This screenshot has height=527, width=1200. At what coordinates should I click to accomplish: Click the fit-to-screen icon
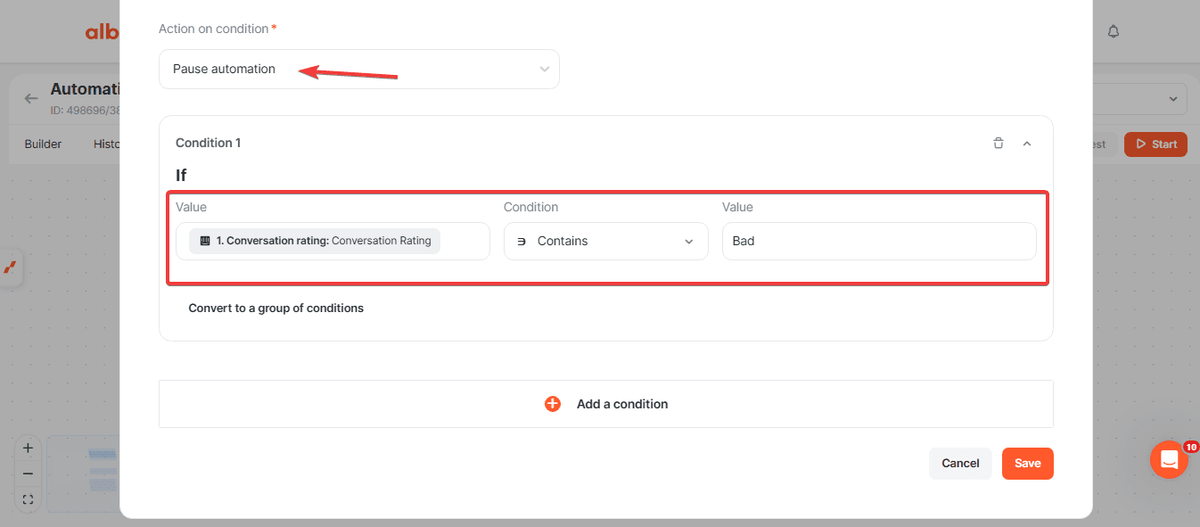tap(28, 500)
